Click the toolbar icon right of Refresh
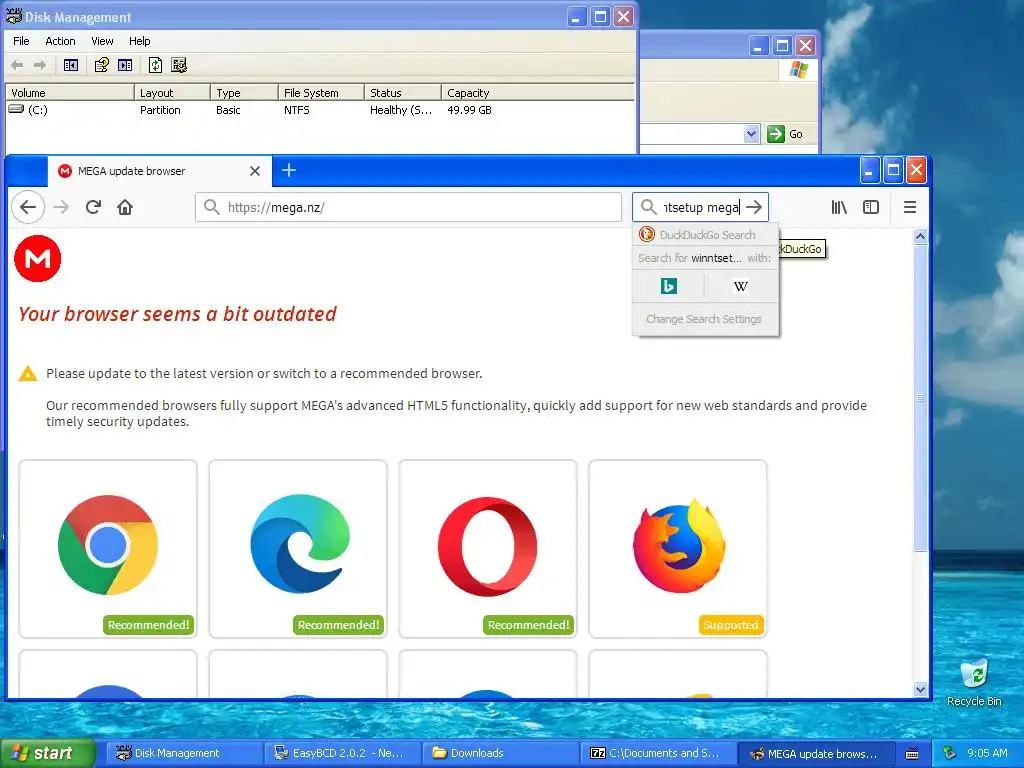The width and height of the screenshot is (1024, 768). [x=179, y=65]
